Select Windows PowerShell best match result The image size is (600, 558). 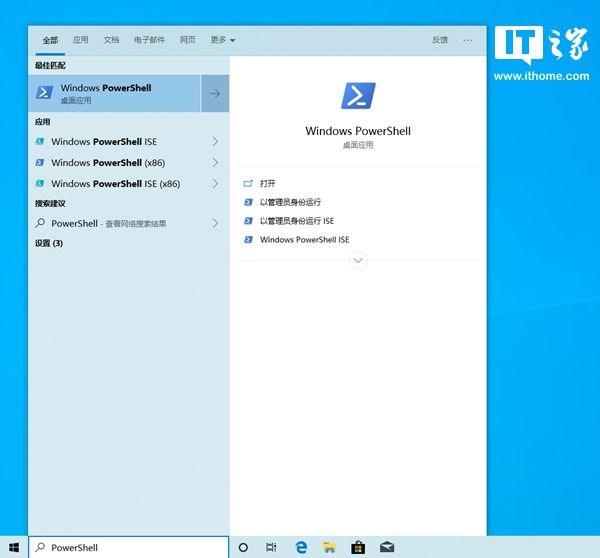(114, 93)
